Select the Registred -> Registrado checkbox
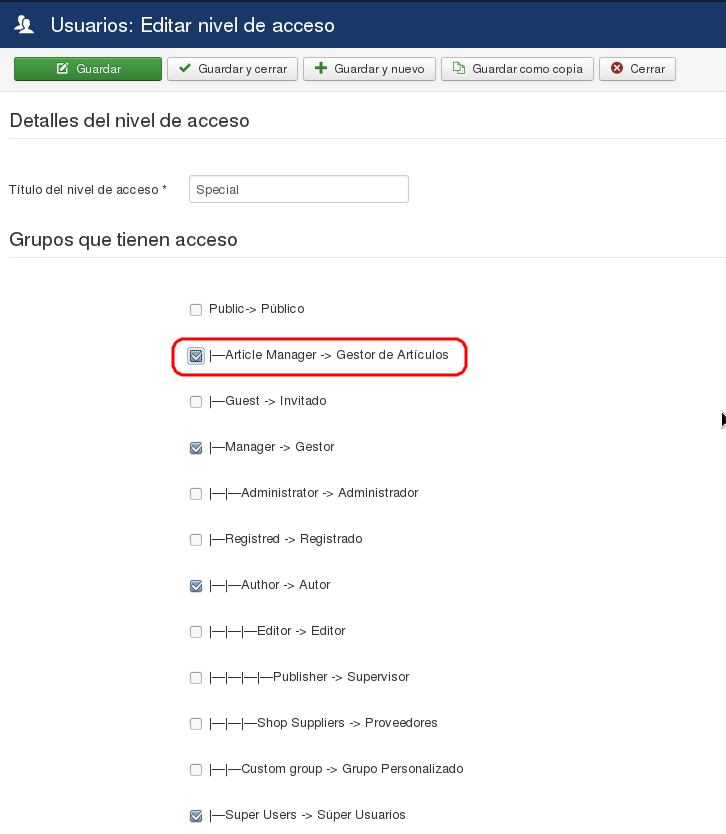This screenshot has height=834, width=726. 196,540
